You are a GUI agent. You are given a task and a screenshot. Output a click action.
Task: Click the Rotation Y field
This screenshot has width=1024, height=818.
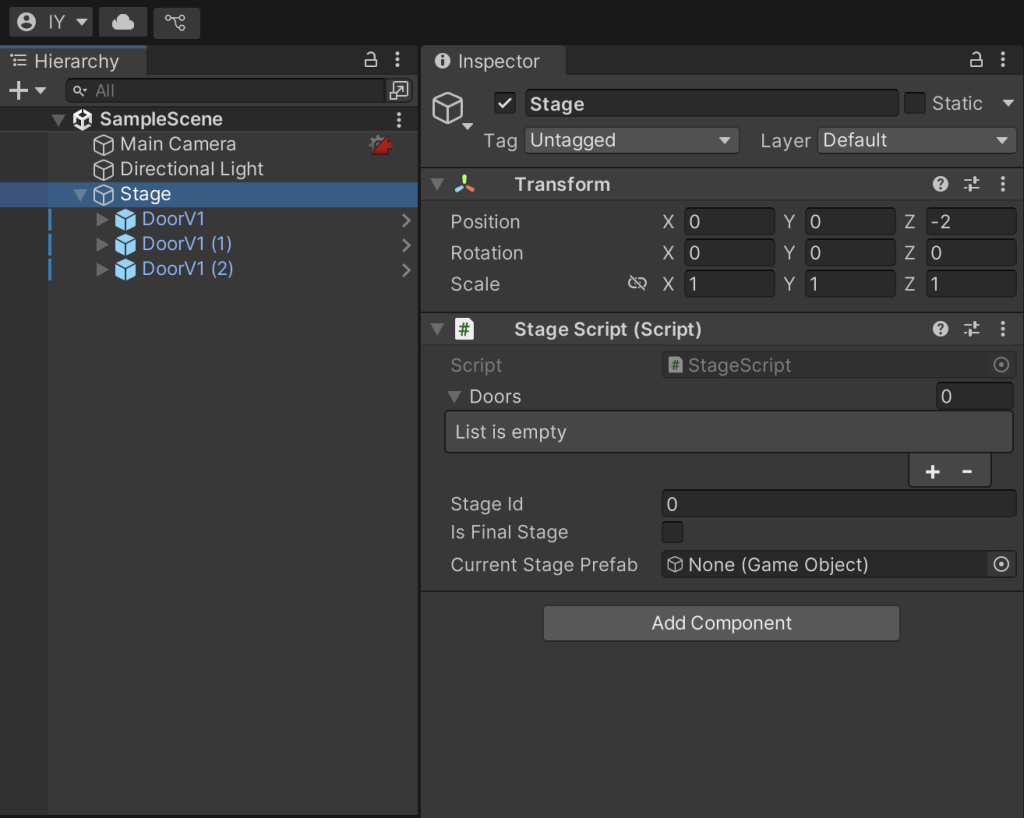tap(850, 253)
